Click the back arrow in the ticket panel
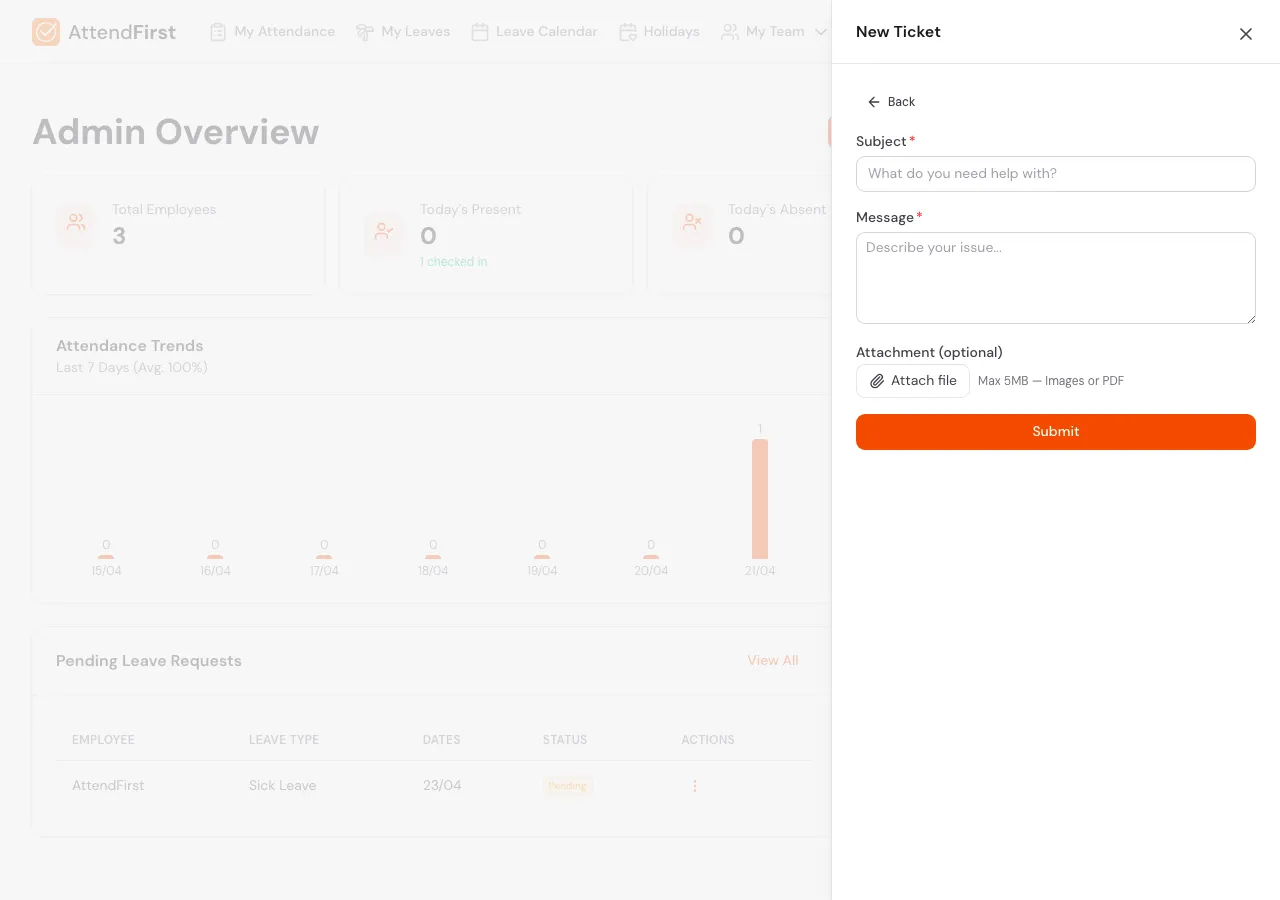Viewport: 1280px width, 900px height. click(874, 101)
